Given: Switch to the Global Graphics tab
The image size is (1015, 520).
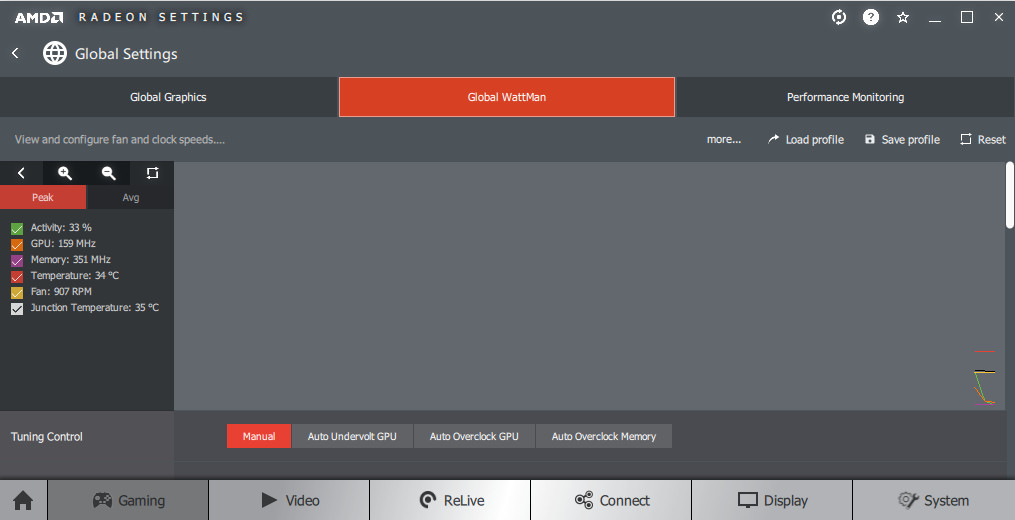Looking at the screenshot, I should click(168, 97).
